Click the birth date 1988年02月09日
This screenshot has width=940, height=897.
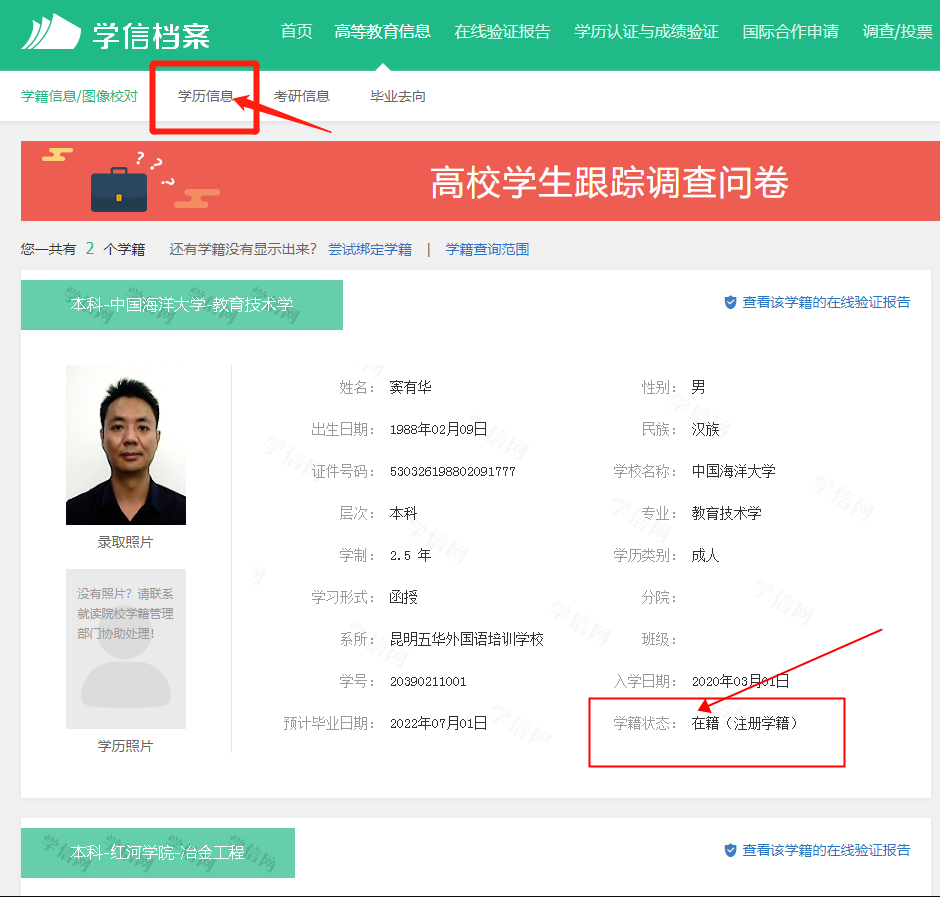coord(438,429)
